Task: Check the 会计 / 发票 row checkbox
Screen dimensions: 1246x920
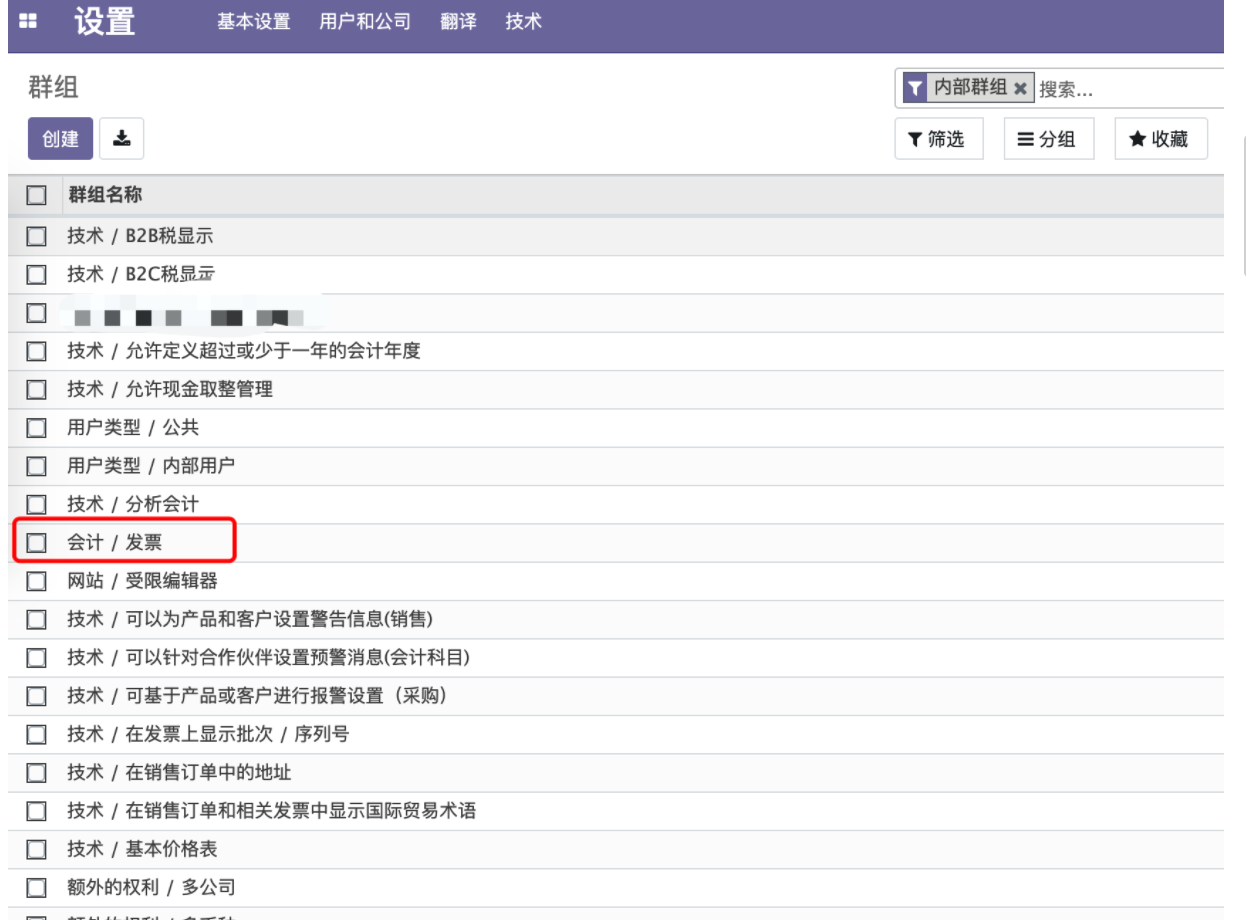Action: (x=37, y=543)
